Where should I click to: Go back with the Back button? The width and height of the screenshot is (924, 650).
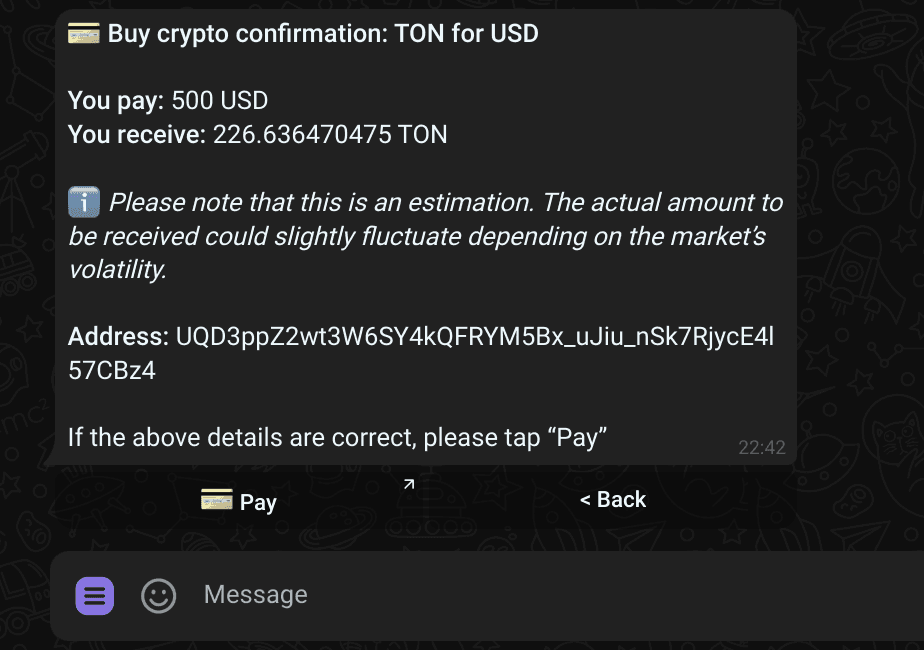[x=613, y=500]
